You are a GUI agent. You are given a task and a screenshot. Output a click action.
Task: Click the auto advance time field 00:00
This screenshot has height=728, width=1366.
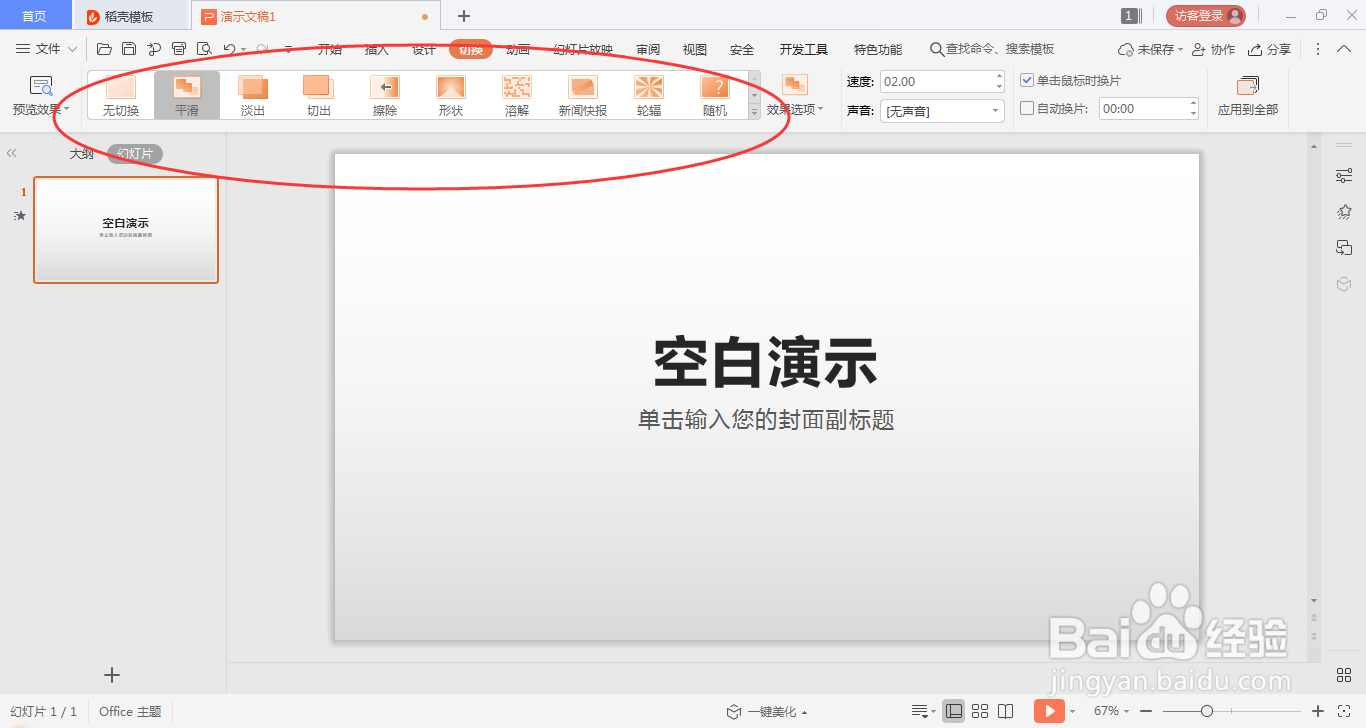(1148, 109)
